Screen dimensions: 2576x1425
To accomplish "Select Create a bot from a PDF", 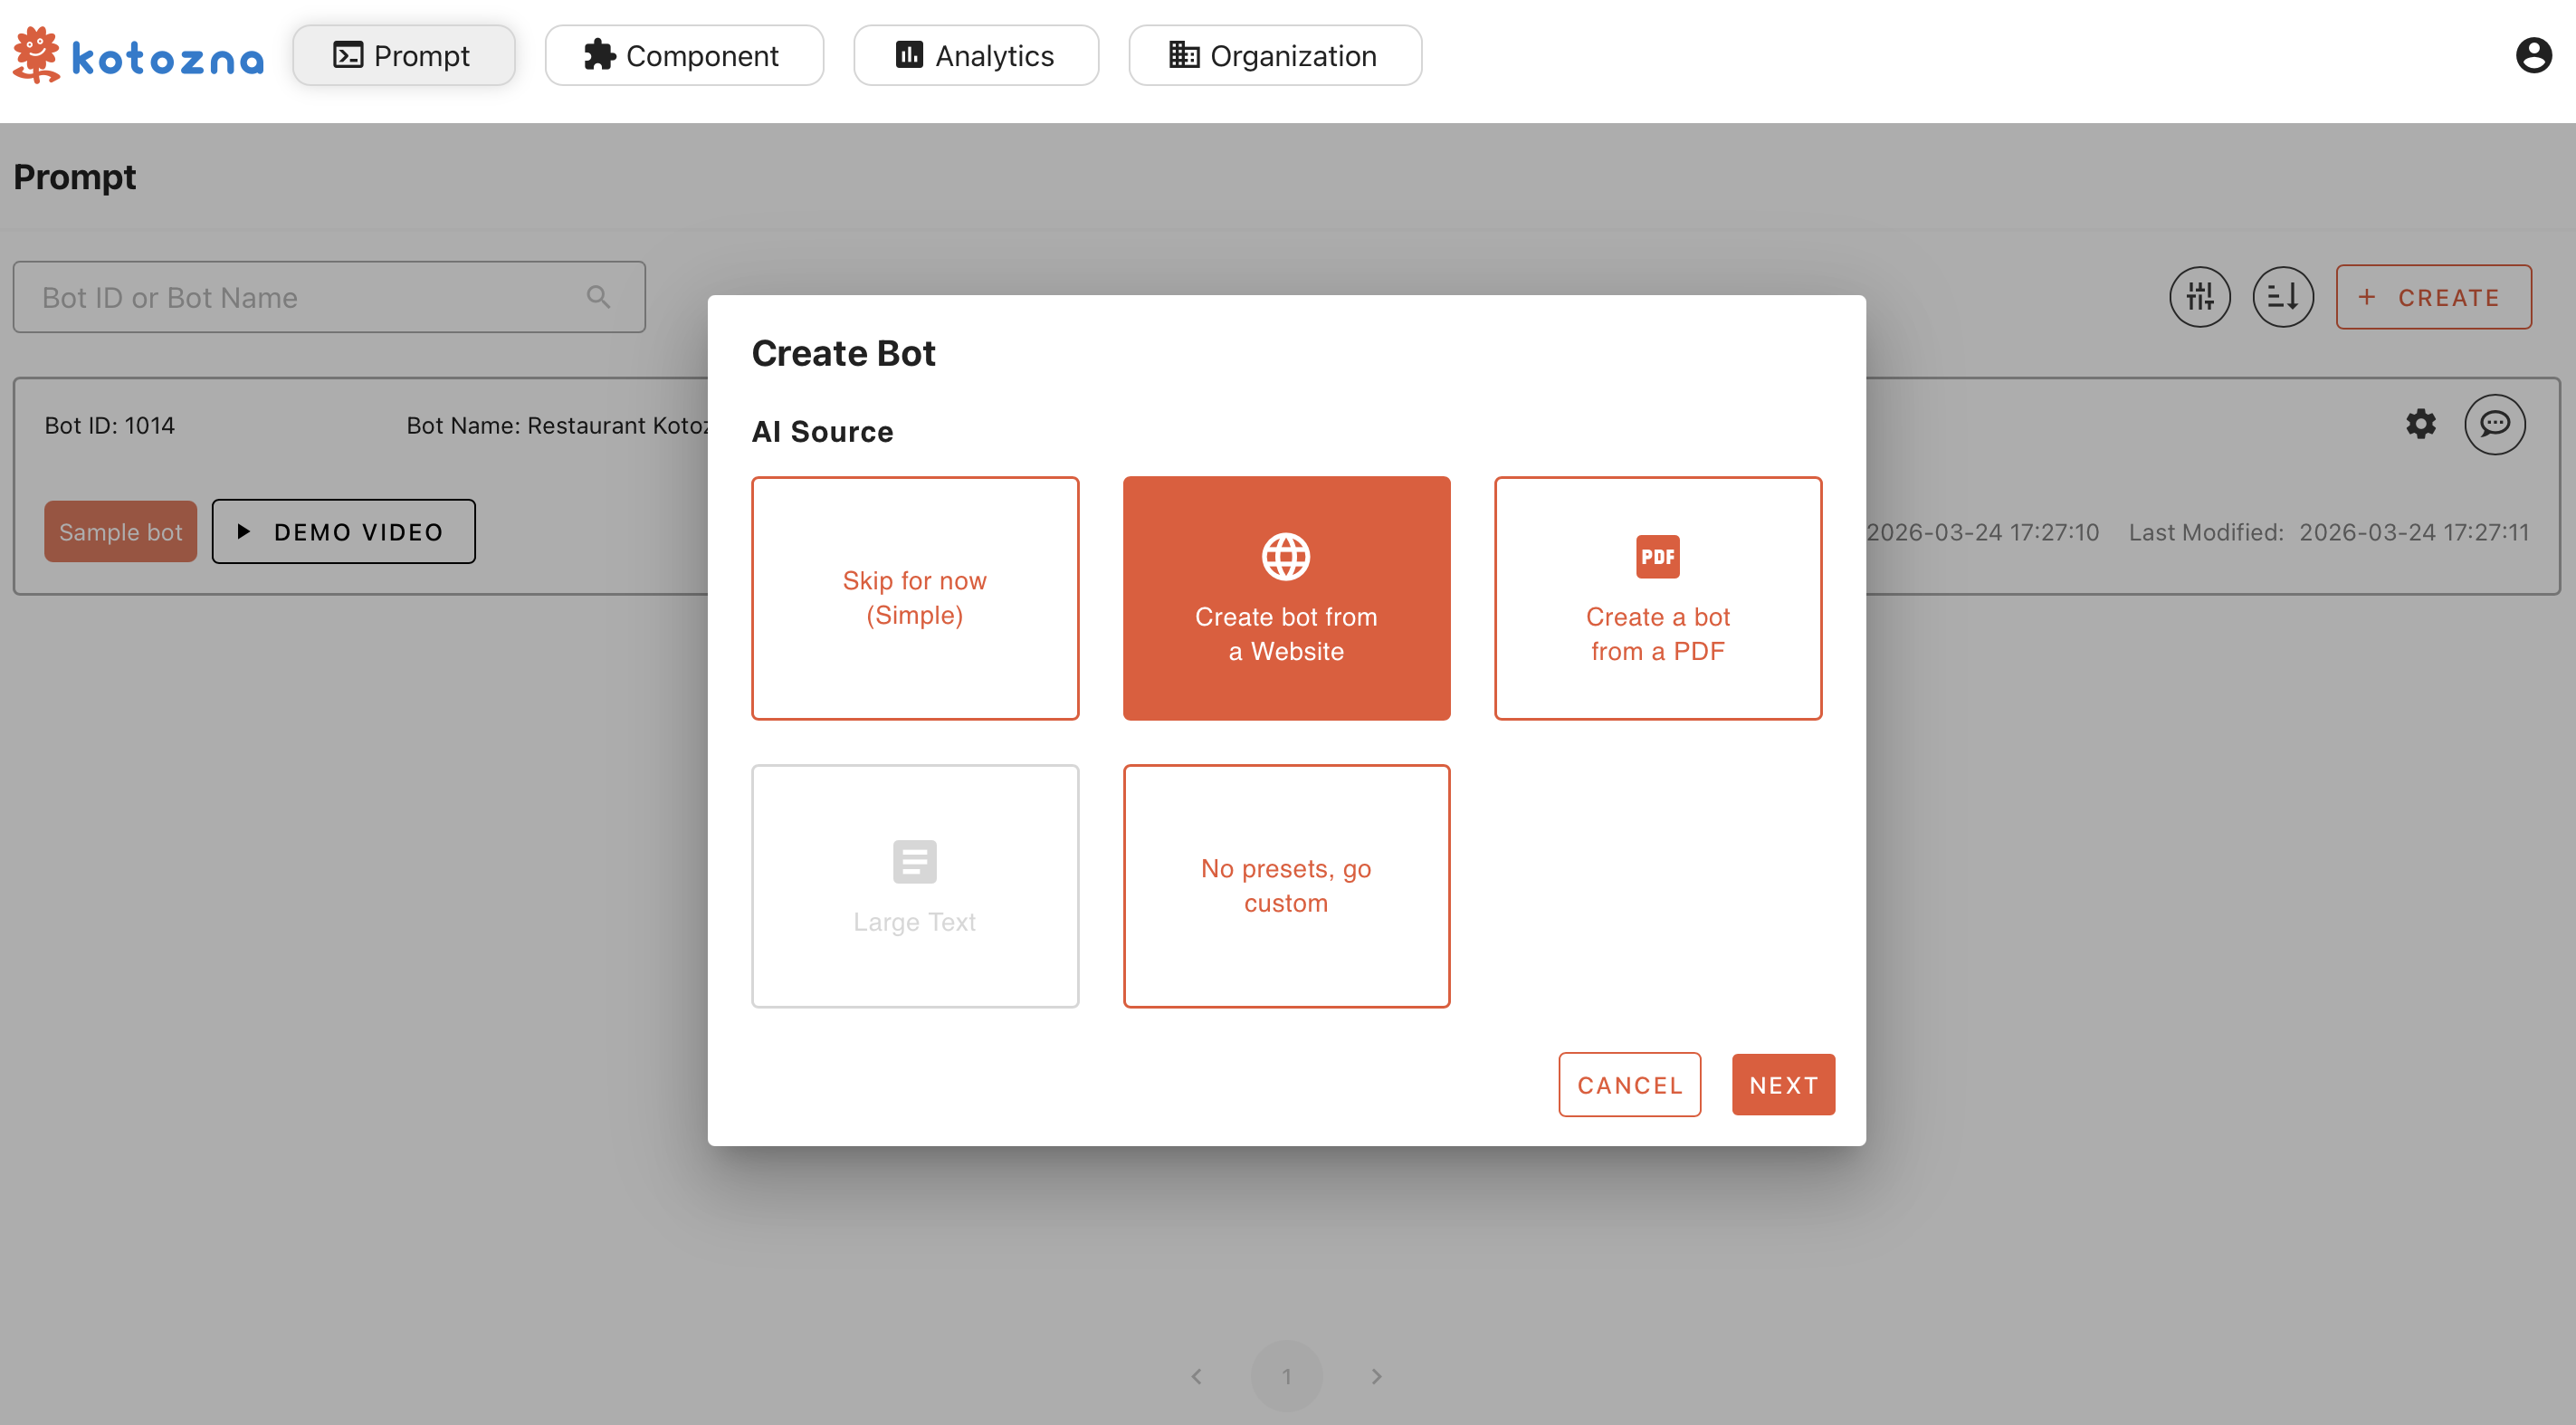I will [1657, 598].
